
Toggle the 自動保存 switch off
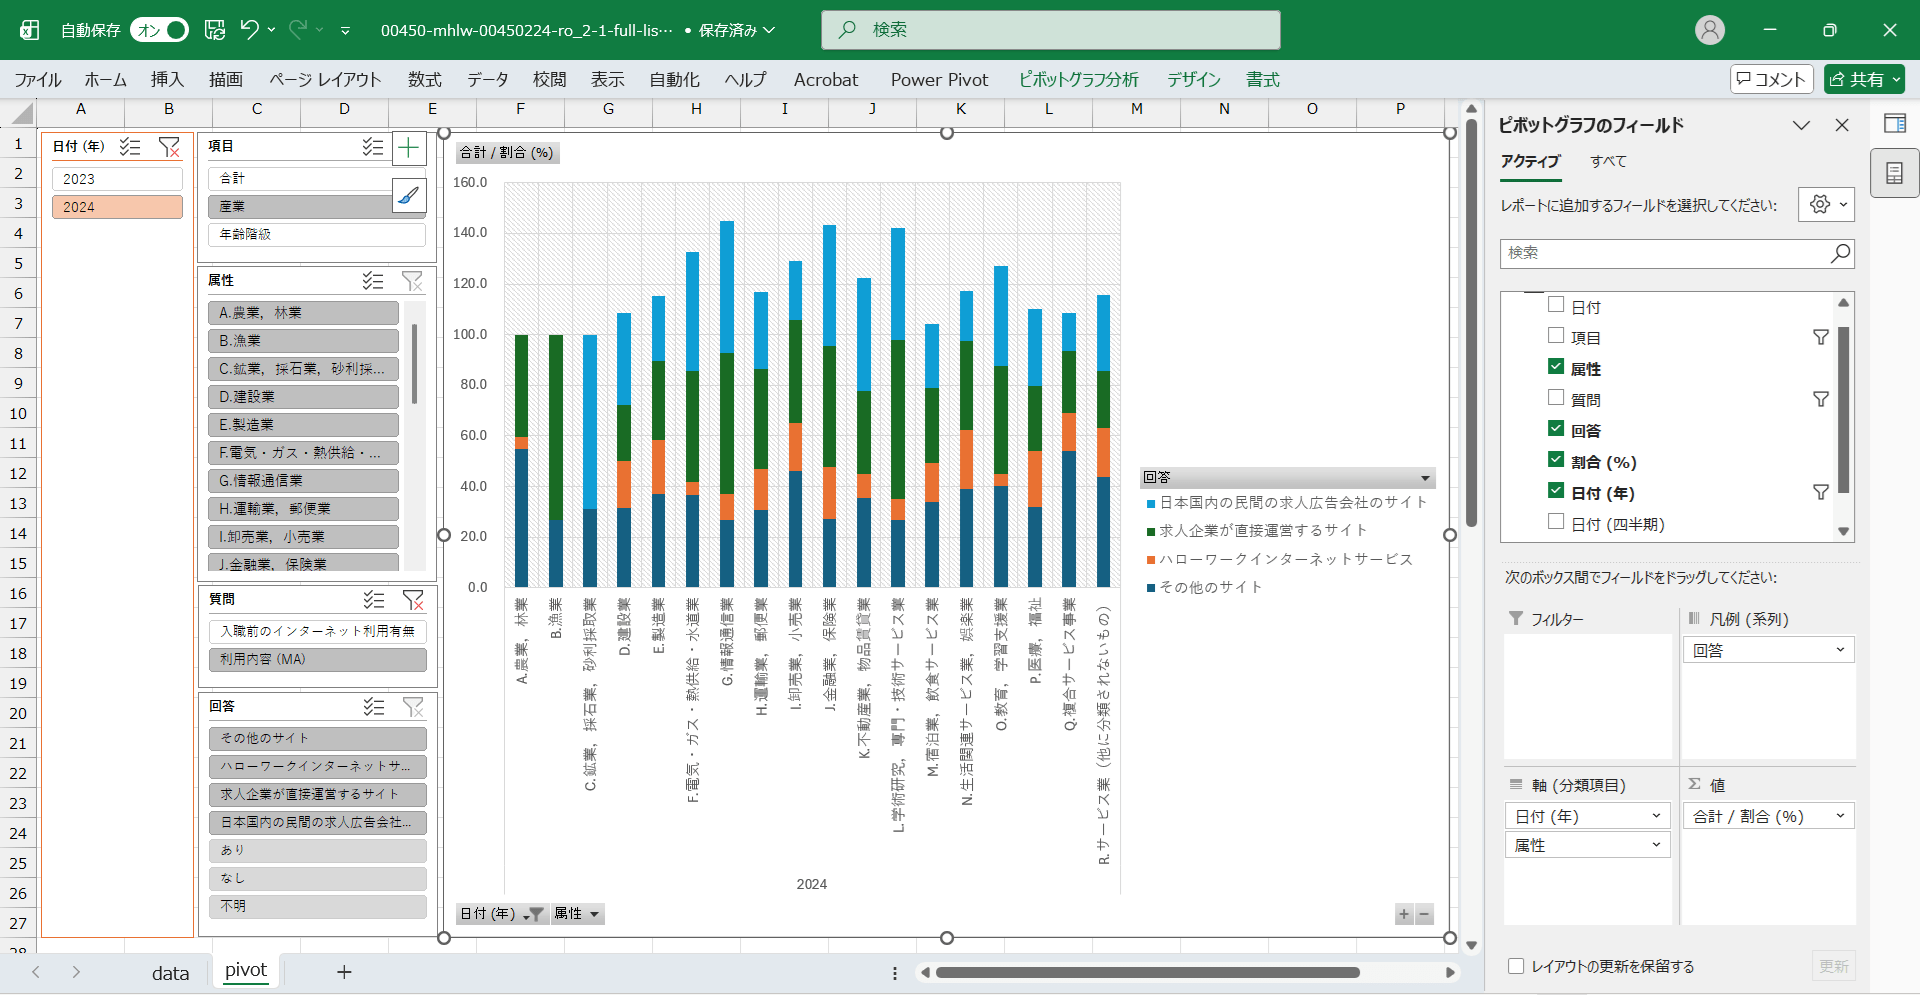pyautogui.click(x=159, y=30)
